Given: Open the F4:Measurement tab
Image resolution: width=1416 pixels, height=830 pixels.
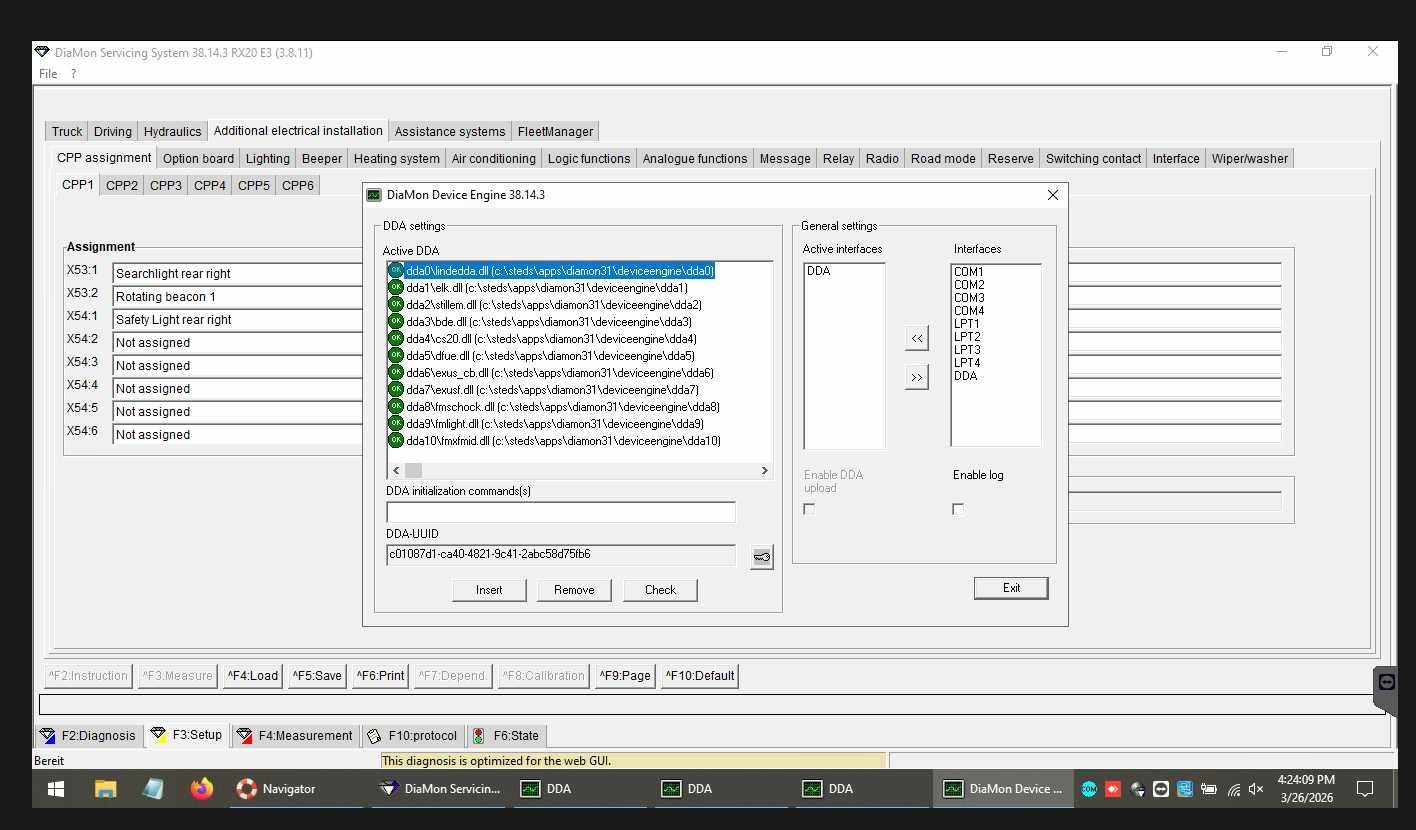Looking at the screenshot, I should (x=294, y=735).
